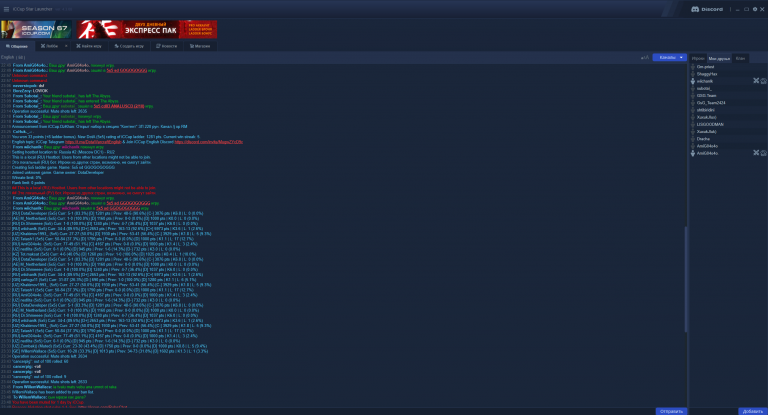Viewport: 768px width, 415px height.
Task: Switch to the Игроки list tab
Action: pos(698,58)
